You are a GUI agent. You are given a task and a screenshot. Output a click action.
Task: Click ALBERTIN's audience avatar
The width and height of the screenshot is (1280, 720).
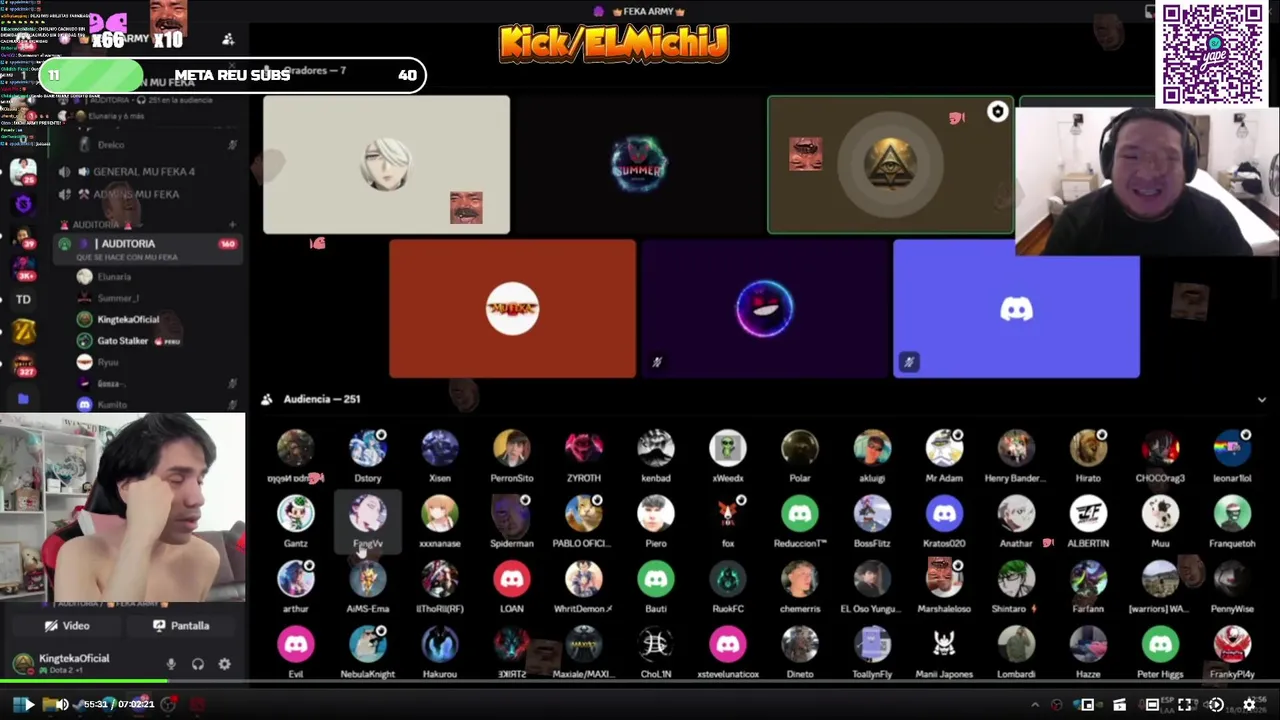click(x=1088, y=514)
